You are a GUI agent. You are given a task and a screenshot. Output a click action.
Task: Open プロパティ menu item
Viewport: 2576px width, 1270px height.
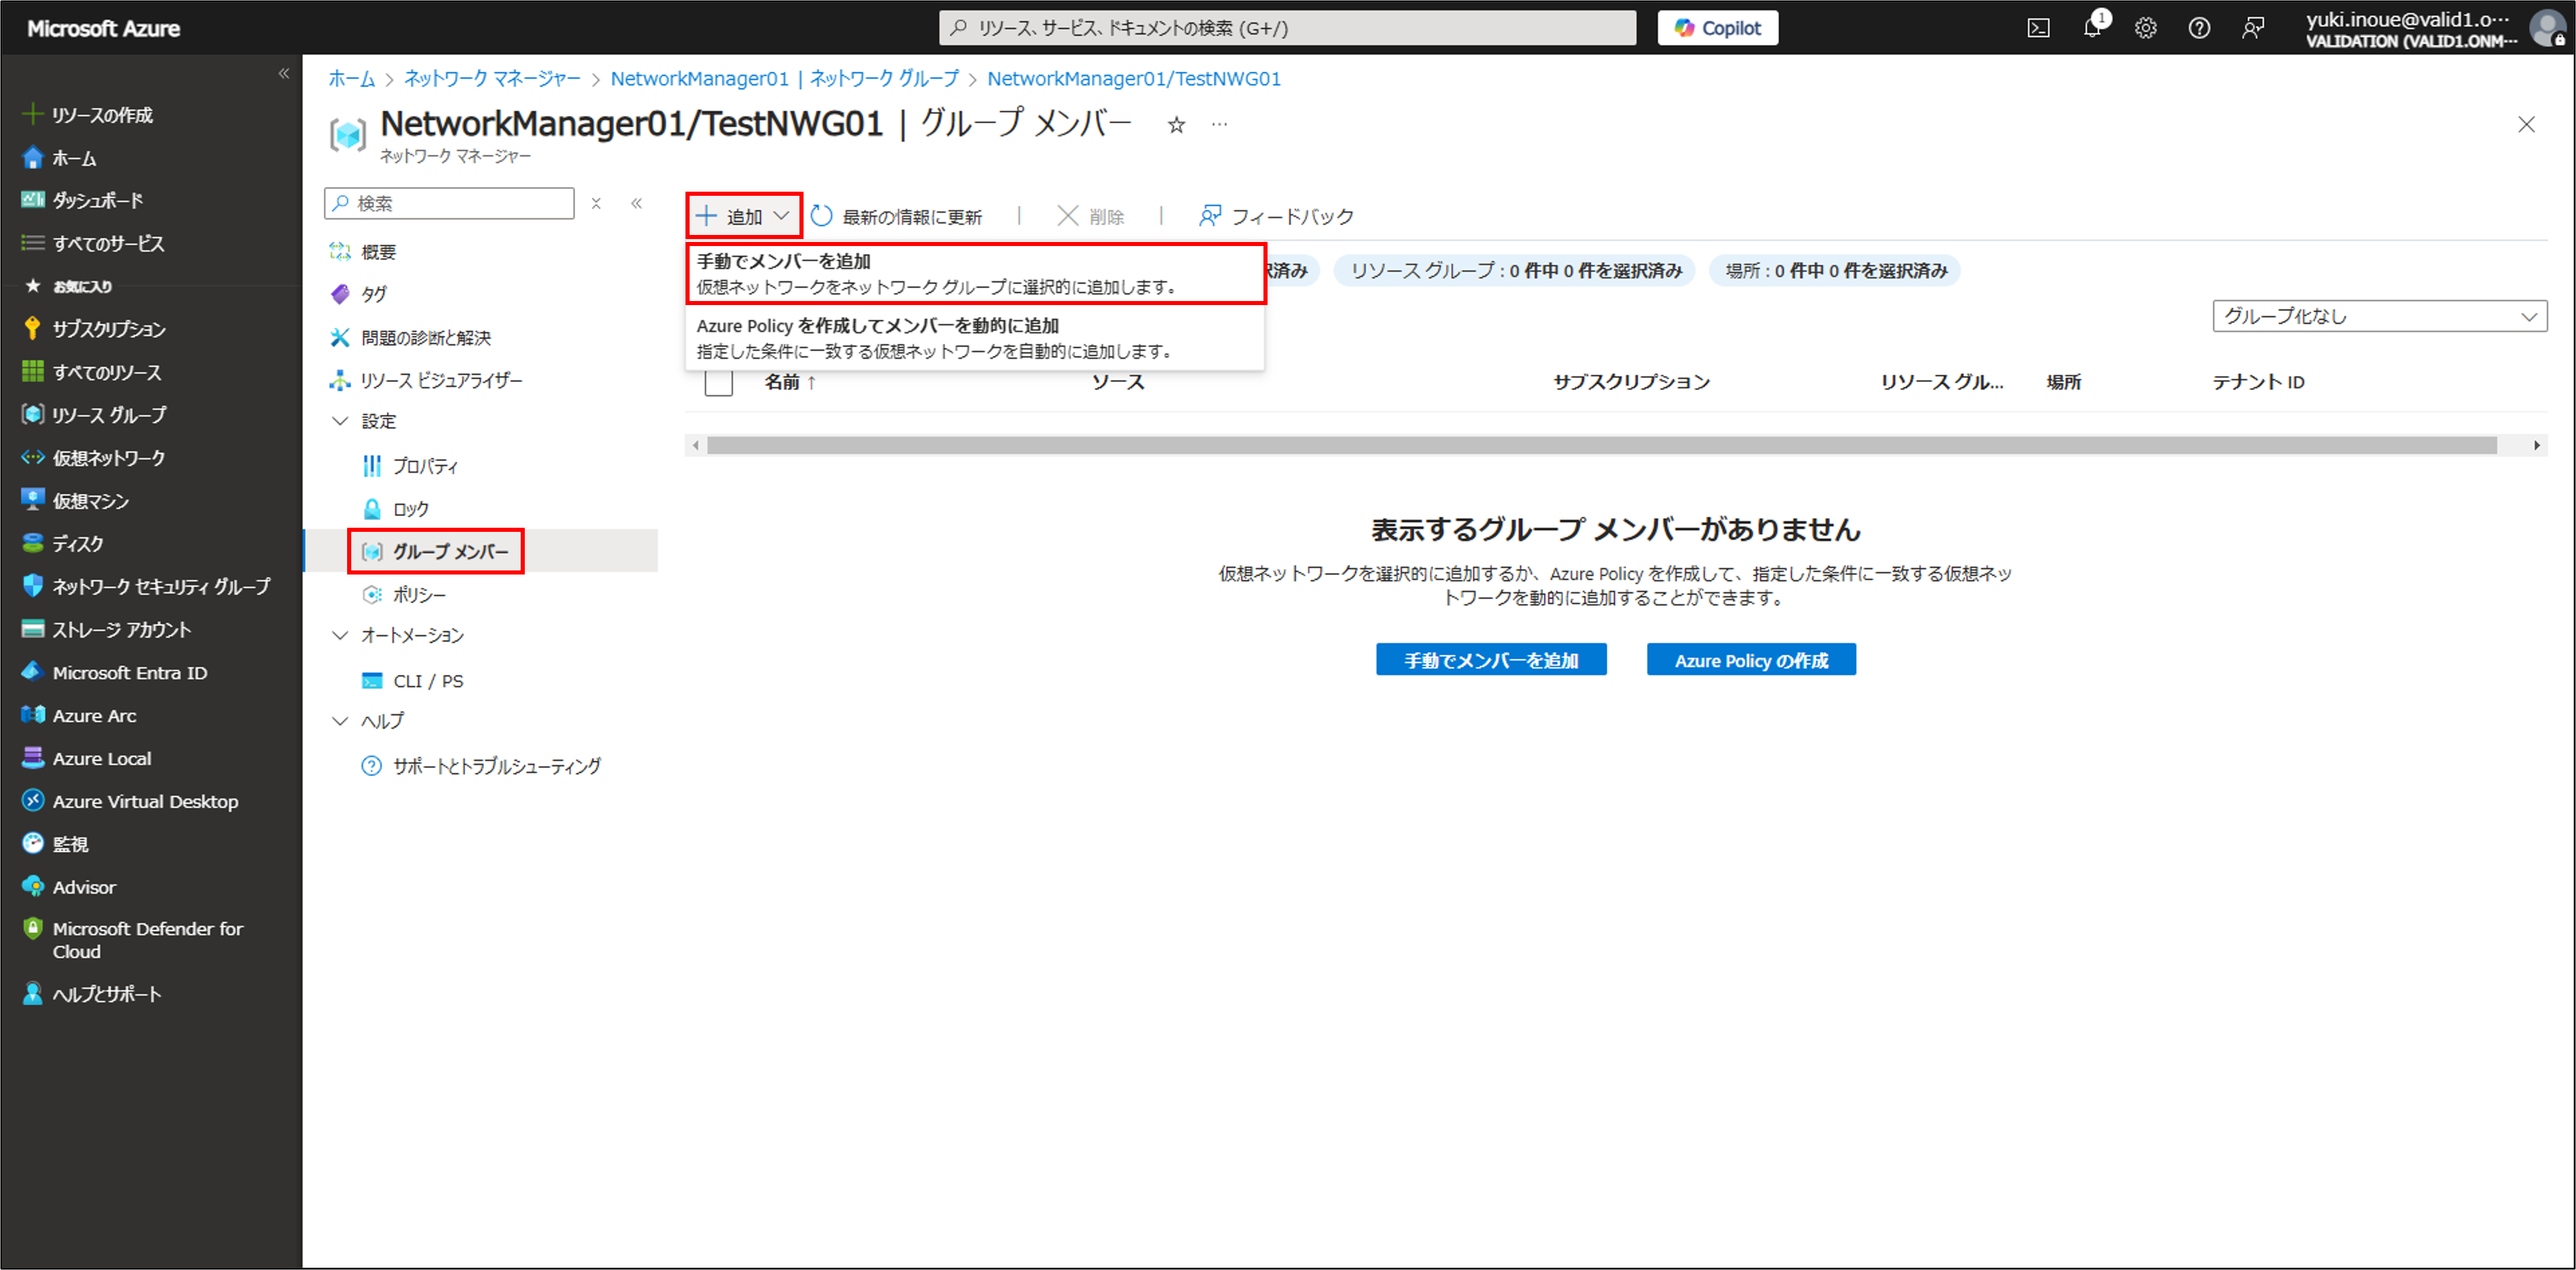click(x=410, y=466)
